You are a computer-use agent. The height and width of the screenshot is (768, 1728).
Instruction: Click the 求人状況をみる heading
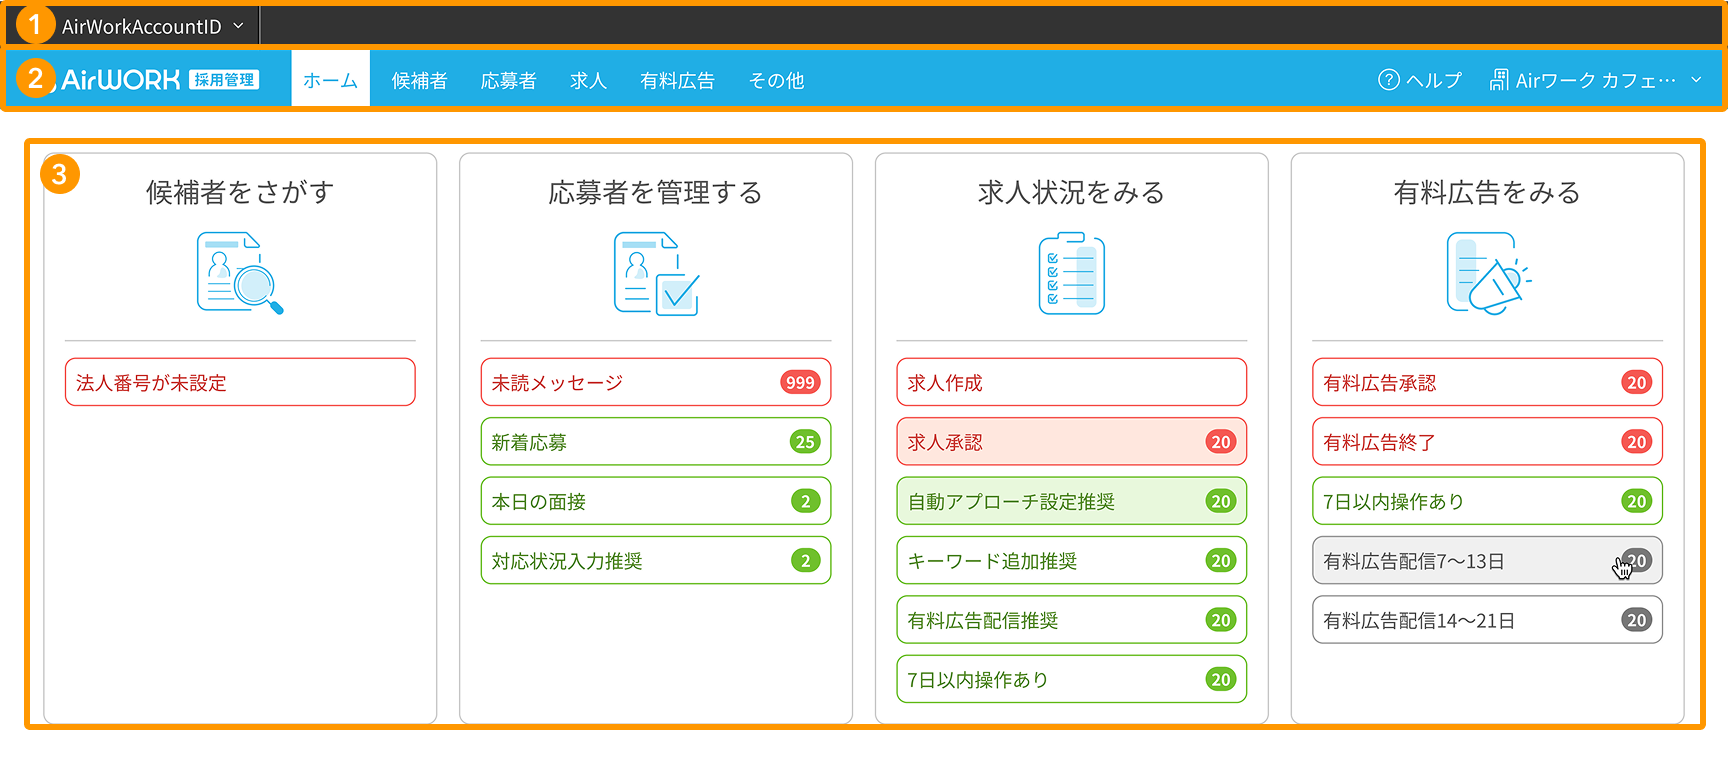(1072, 192)
